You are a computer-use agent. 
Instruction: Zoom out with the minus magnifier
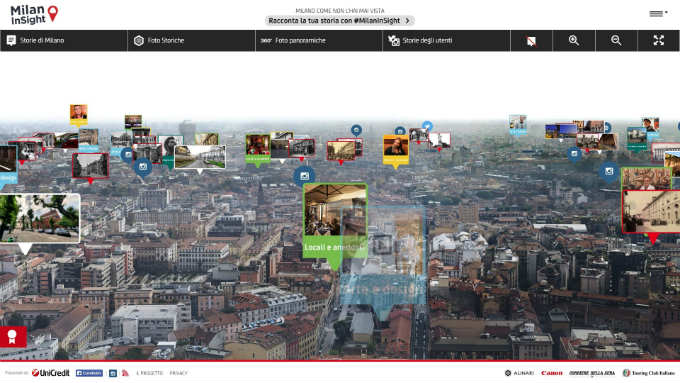tap(616, 40)
